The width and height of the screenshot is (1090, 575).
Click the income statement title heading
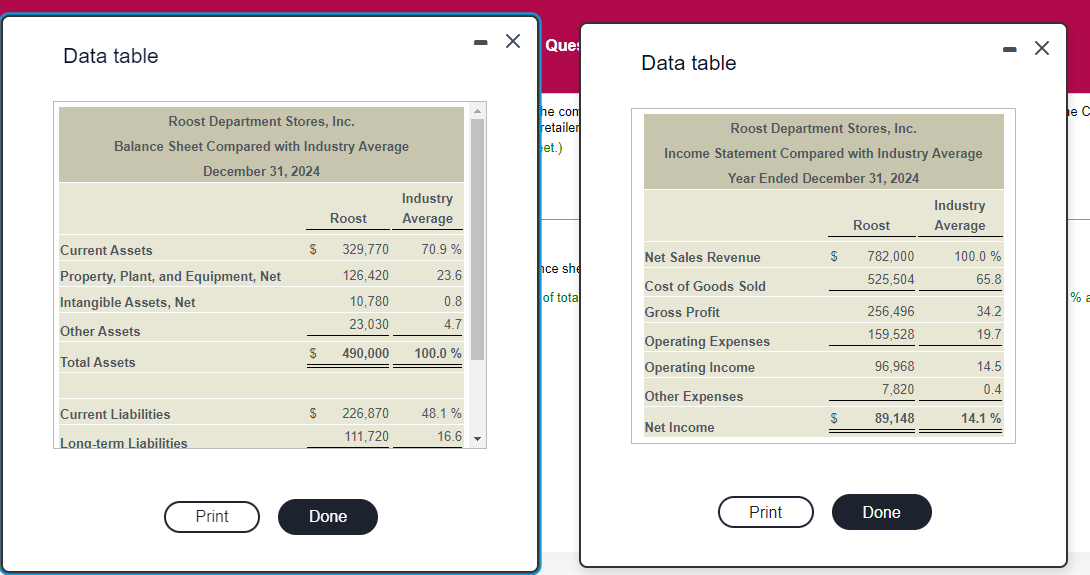[823, 153]
